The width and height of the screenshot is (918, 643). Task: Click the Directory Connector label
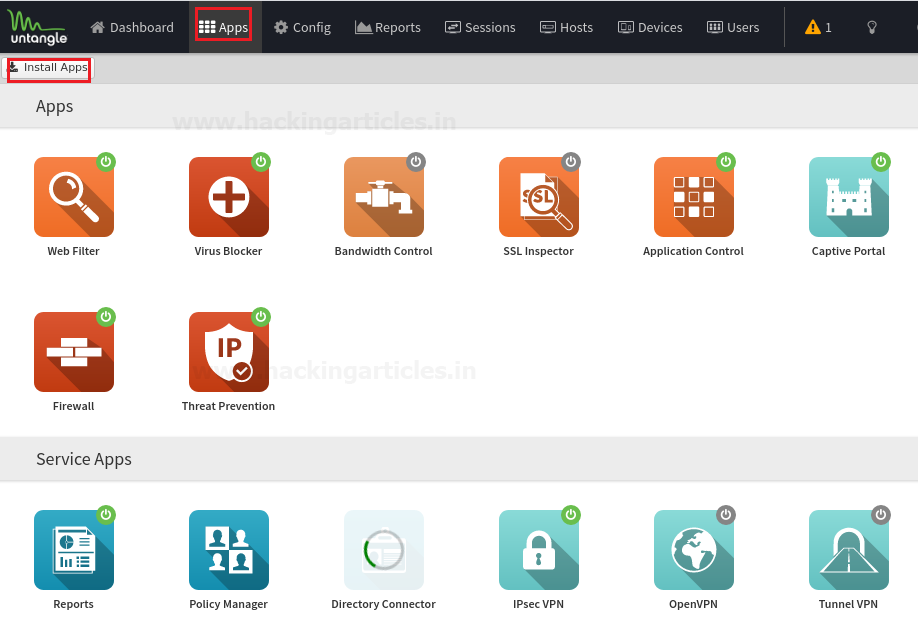383,604
